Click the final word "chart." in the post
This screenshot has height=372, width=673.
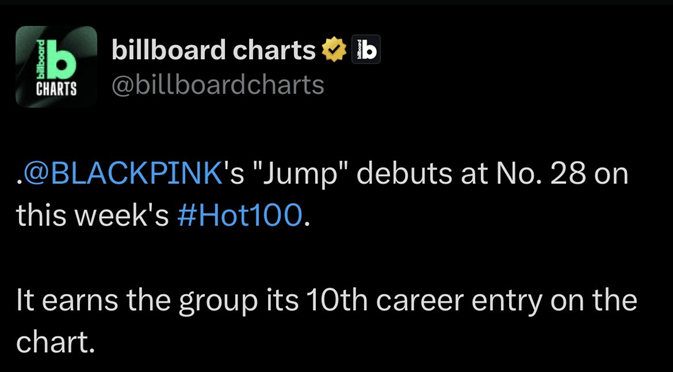(55, 341)
